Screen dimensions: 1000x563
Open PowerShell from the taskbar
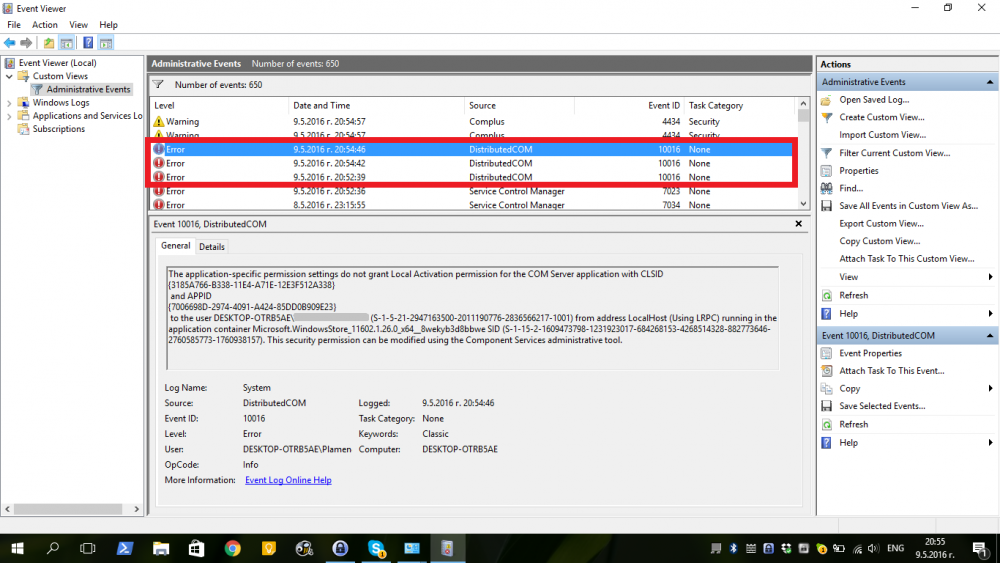(x=124, y=548)
